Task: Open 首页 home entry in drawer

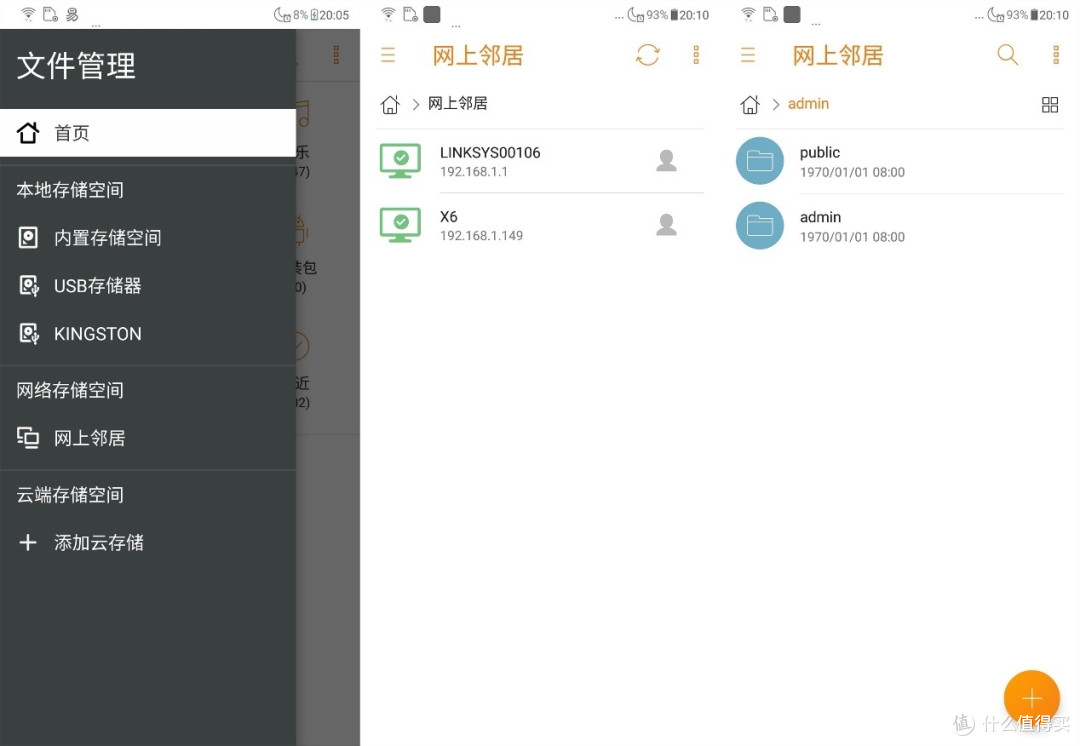Action: (148, 133)
